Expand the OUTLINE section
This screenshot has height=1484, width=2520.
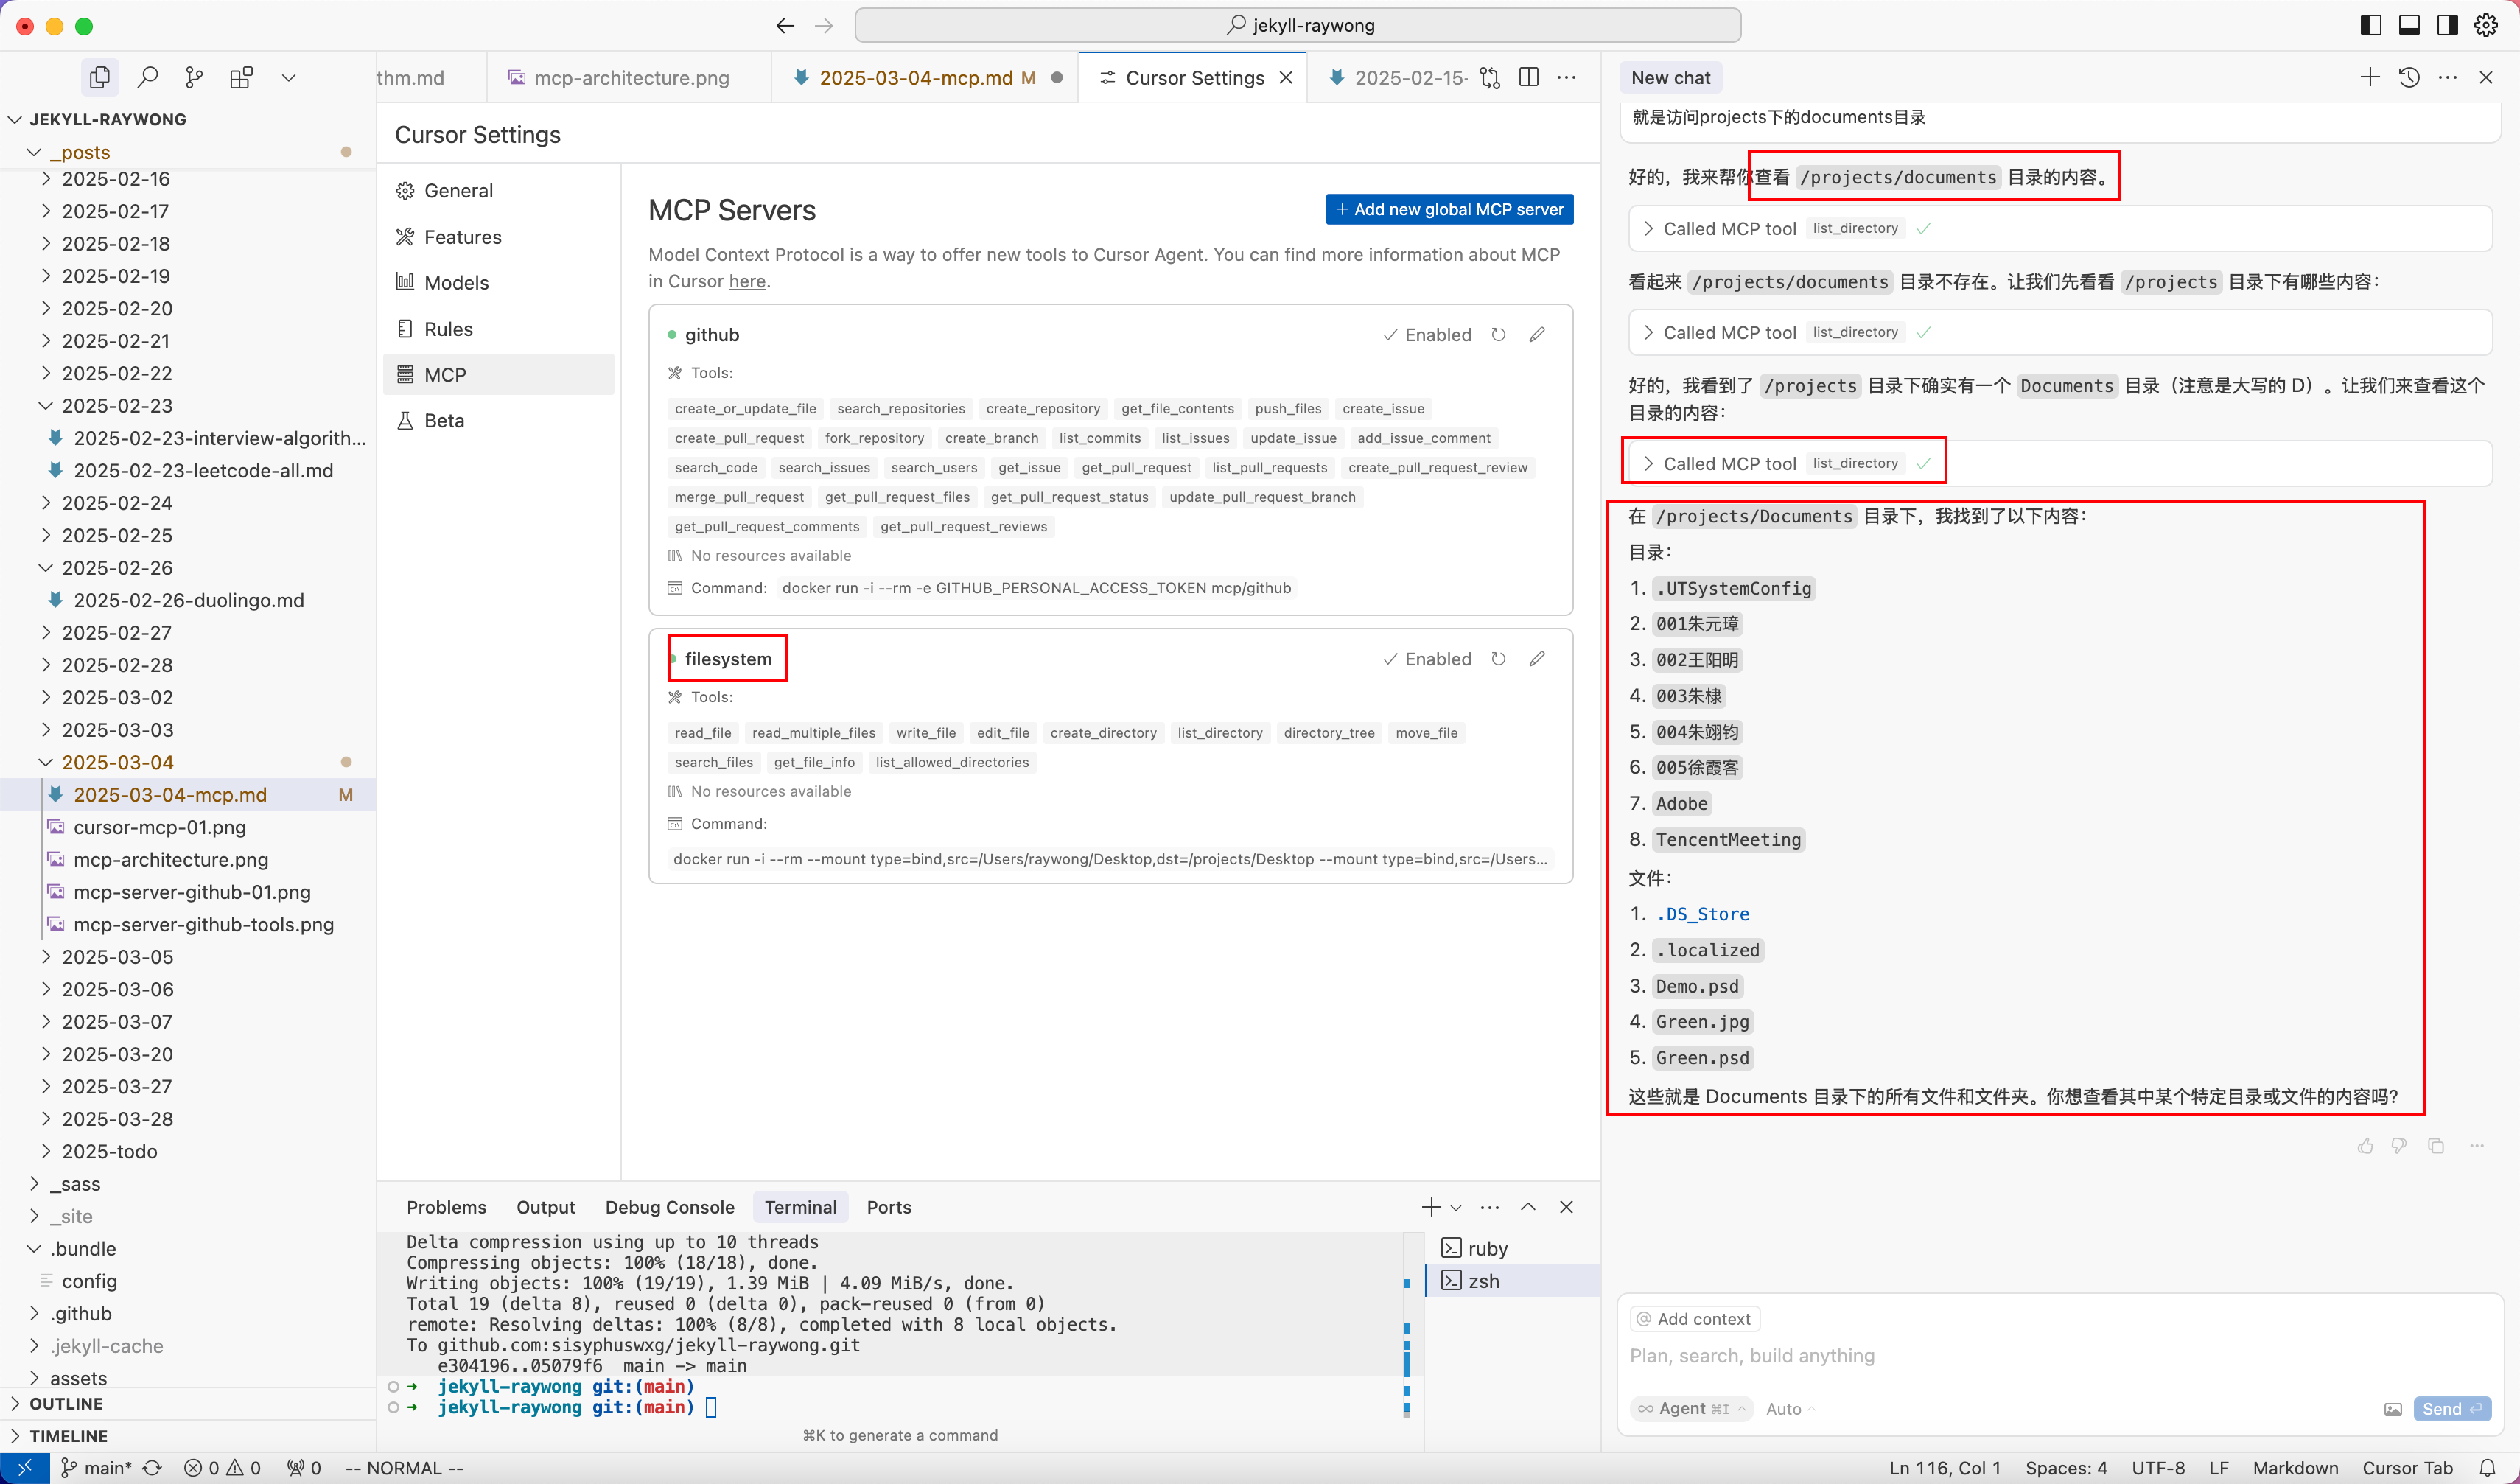tap(188, 1403)
